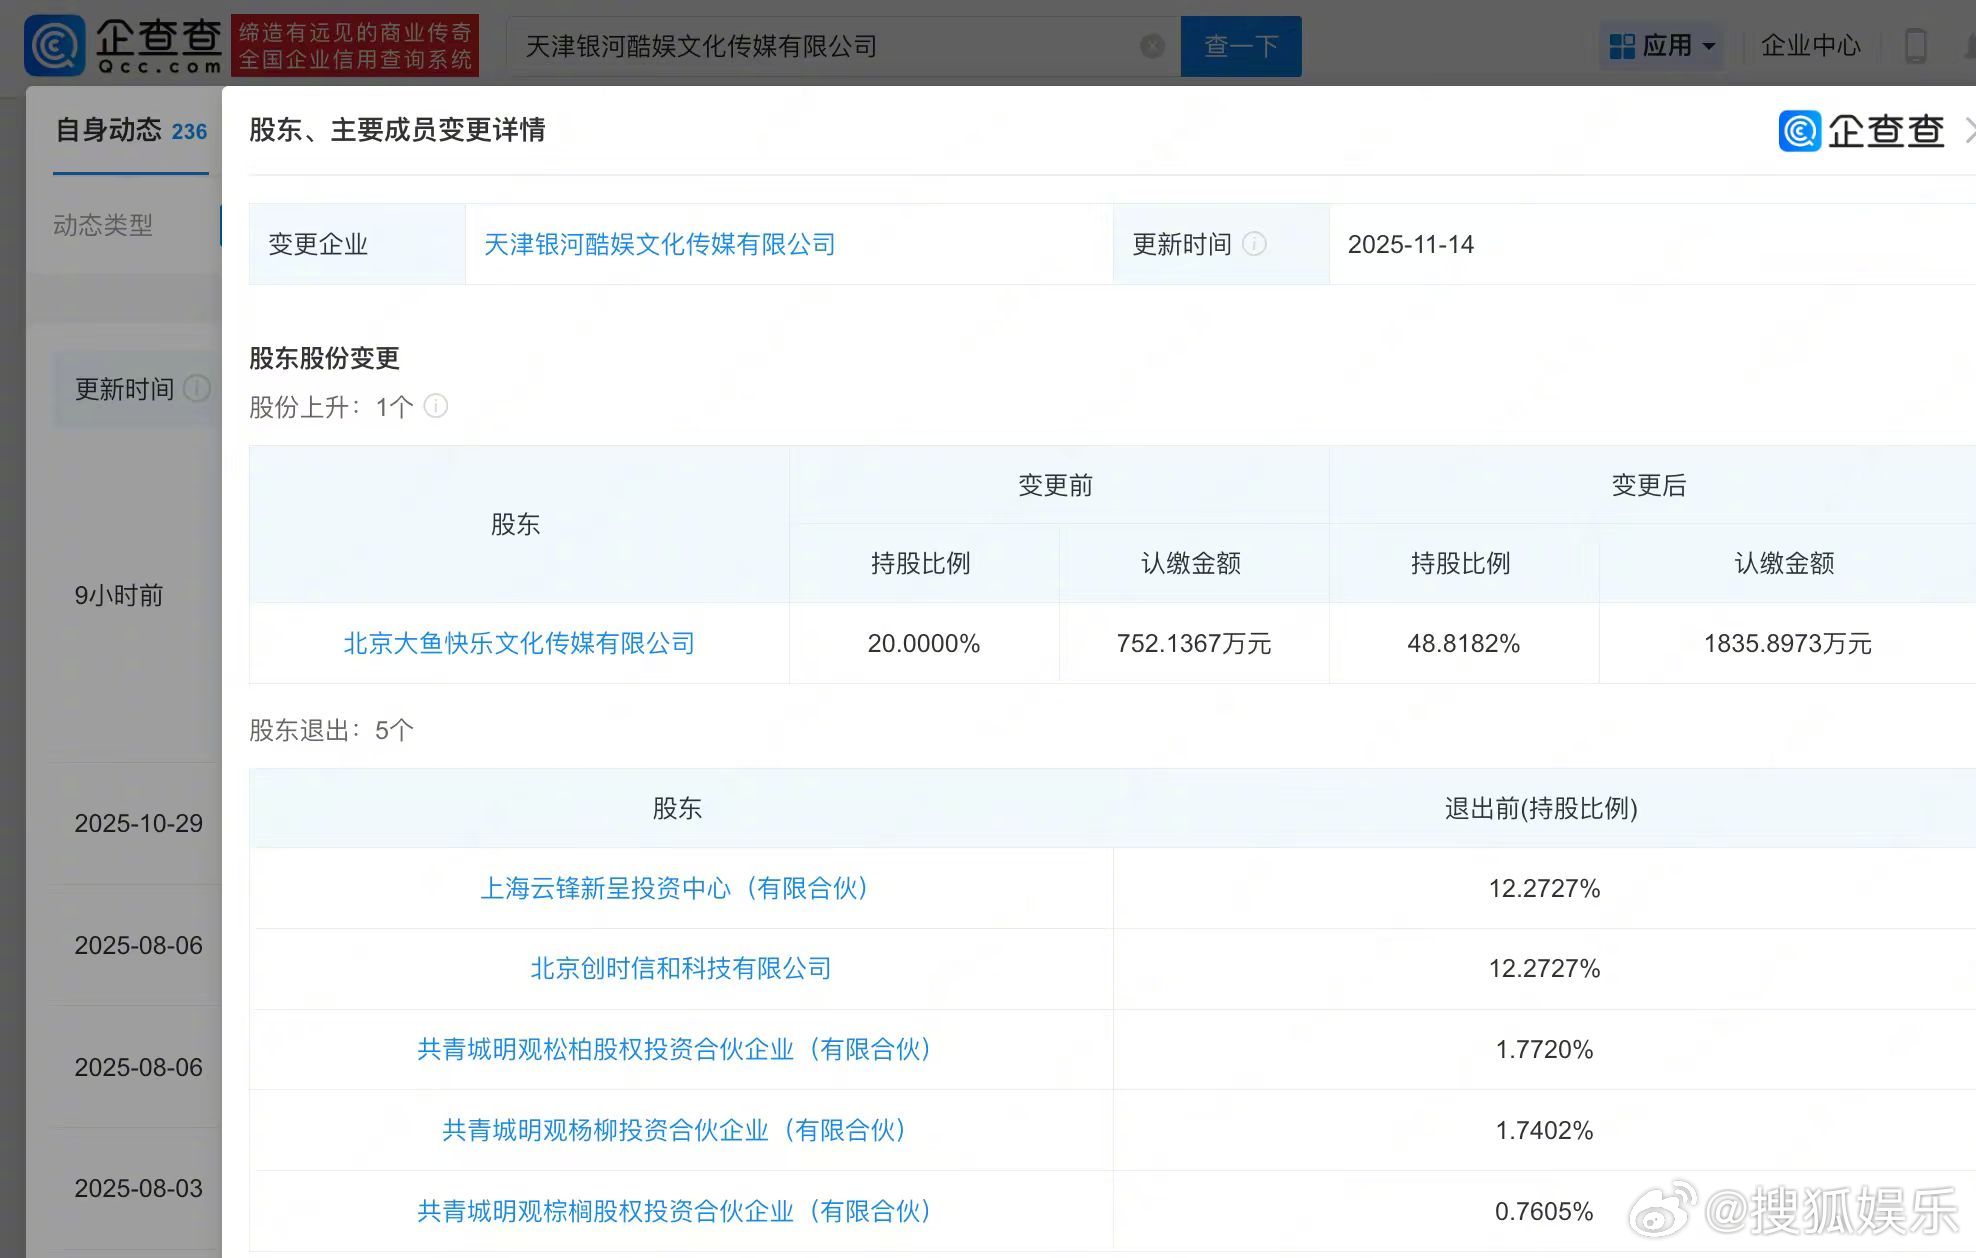Click the 应用 grid icon

click(1622, 46)
